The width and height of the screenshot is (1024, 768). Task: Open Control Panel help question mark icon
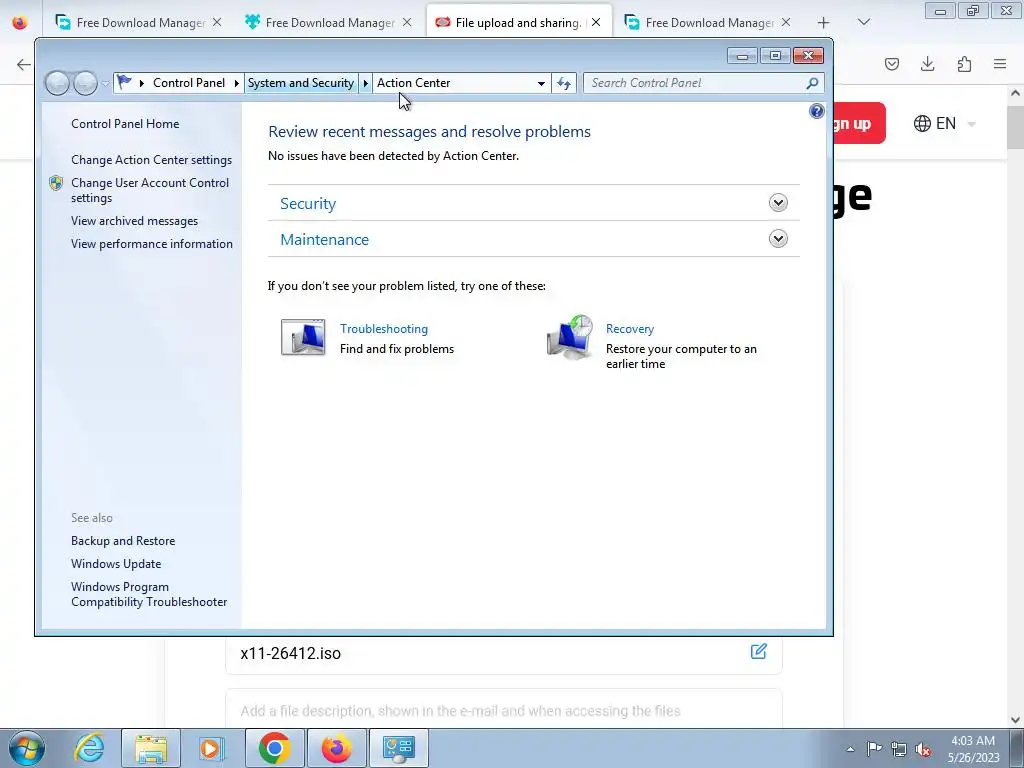coord(816,111)
